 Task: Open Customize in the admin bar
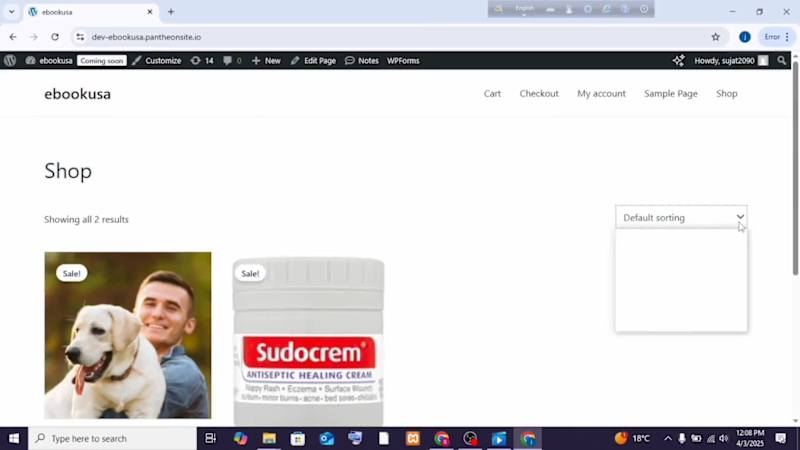tap(157, 60)
